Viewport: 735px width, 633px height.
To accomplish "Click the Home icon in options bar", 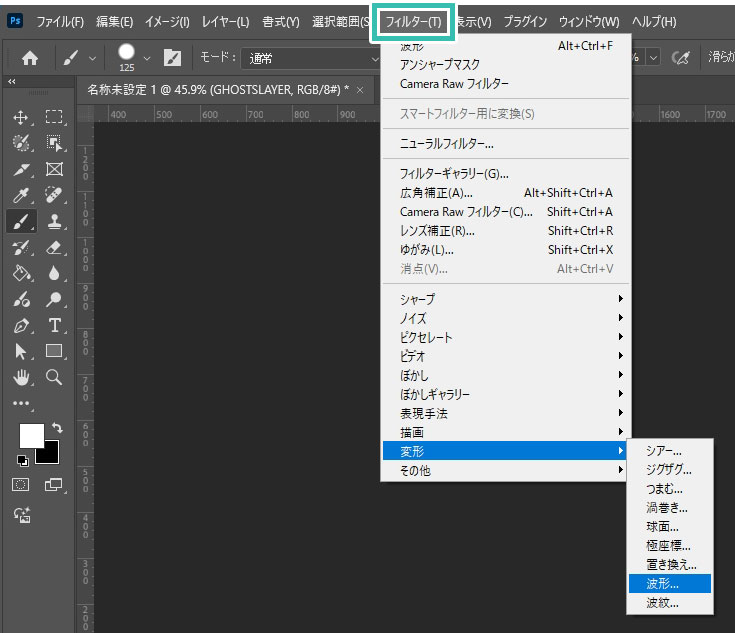I will [30, 58].
